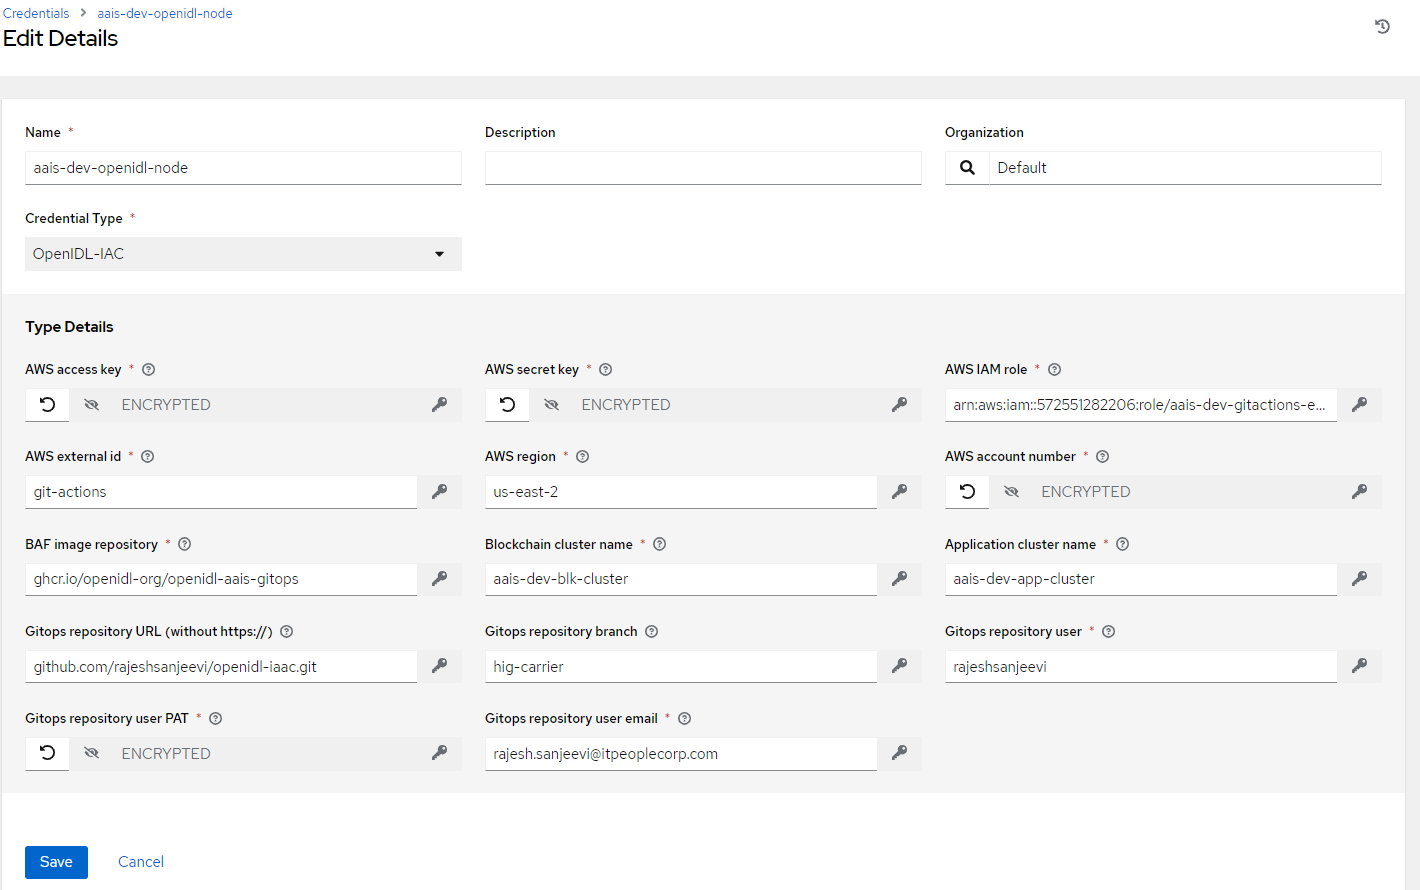Image resolution: width=1420 pixels, height=890 pixels.
Task: Revert the Gitops repository user PAT
Action: pyautogui.click(x=47, y=753)
